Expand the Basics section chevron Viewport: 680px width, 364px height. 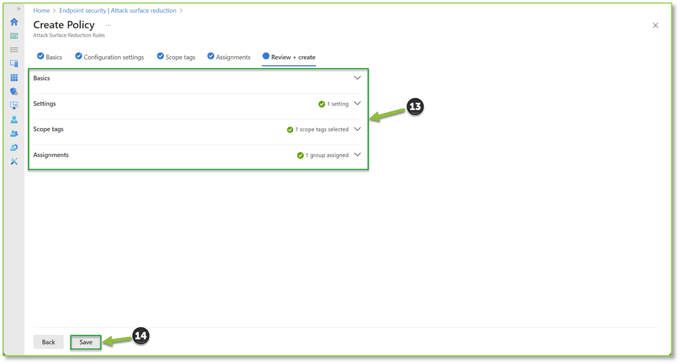[x=357, y=78]
